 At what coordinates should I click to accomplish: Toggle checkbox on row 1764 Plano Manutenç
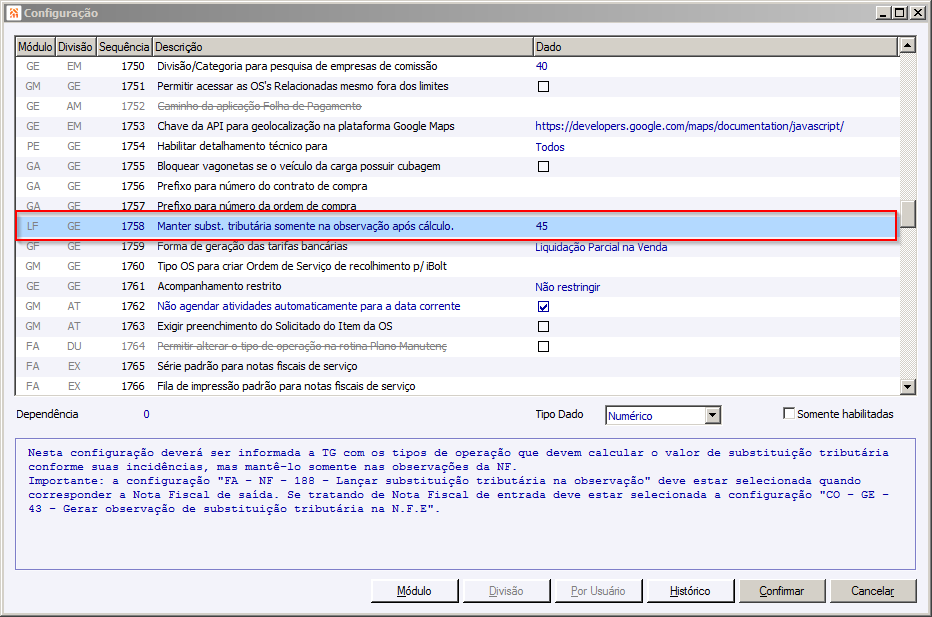click(543, 347)
